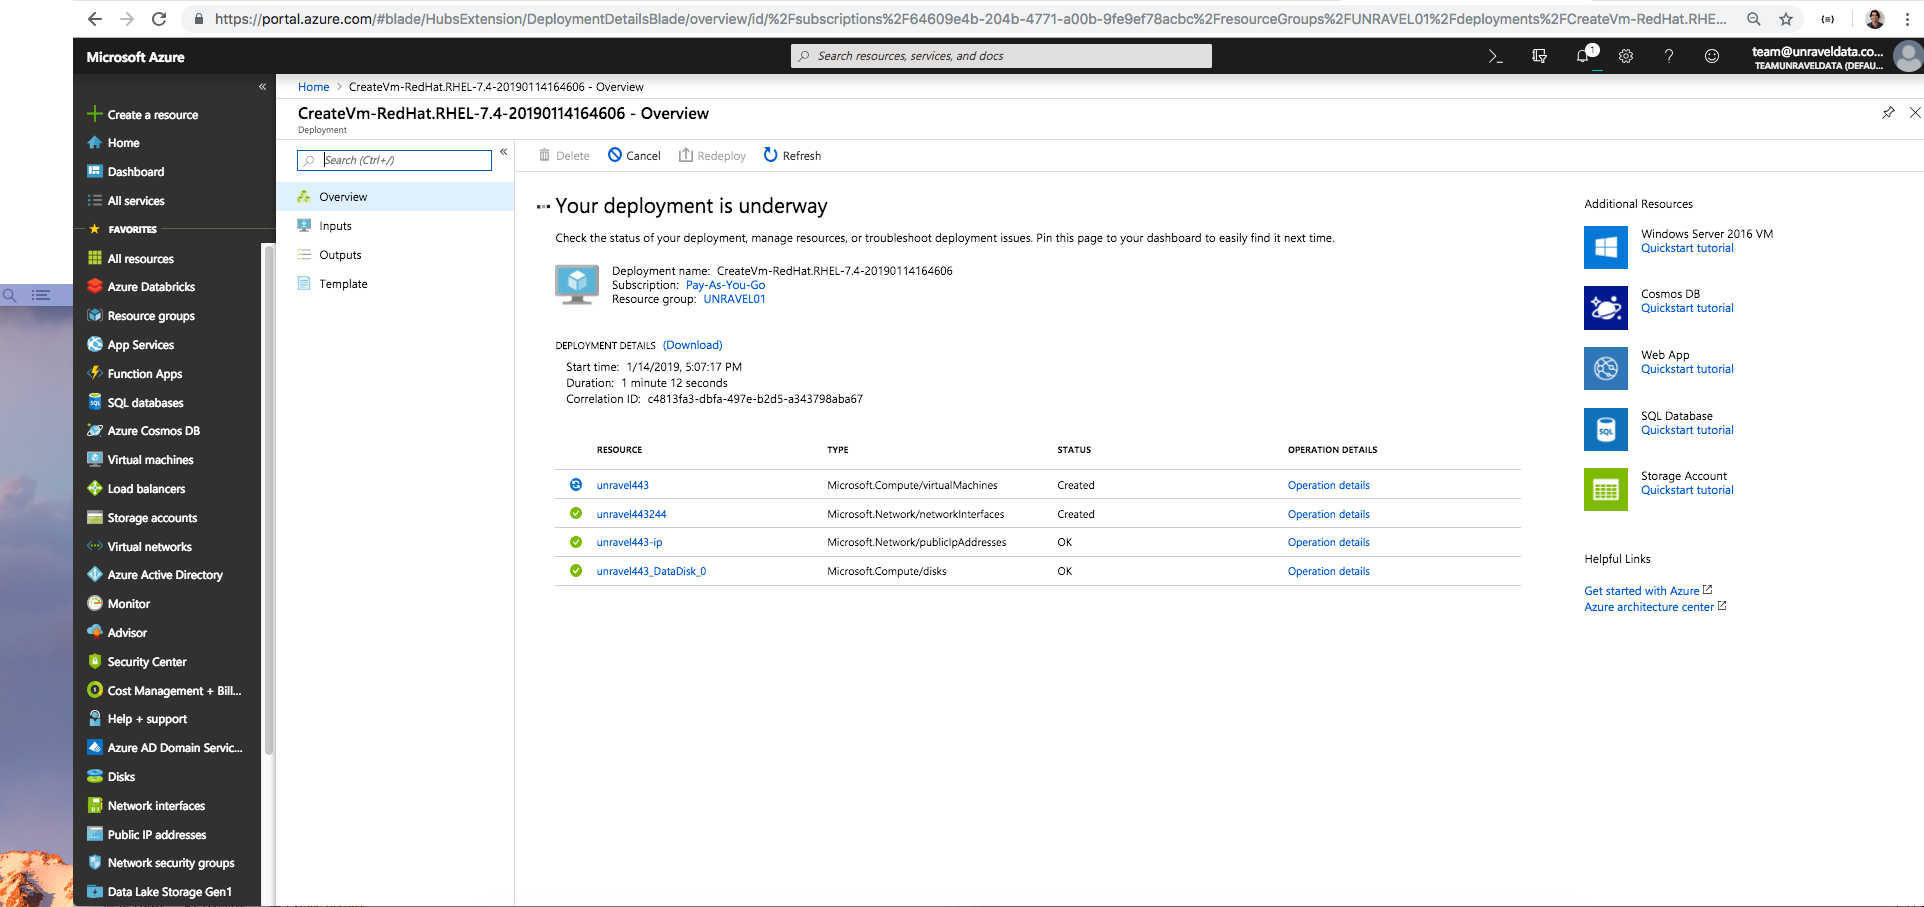Open Pay-As-You-Go subscription link
Image resolution: width=1924 pixels, height=907 pixels.
point(725,285)
